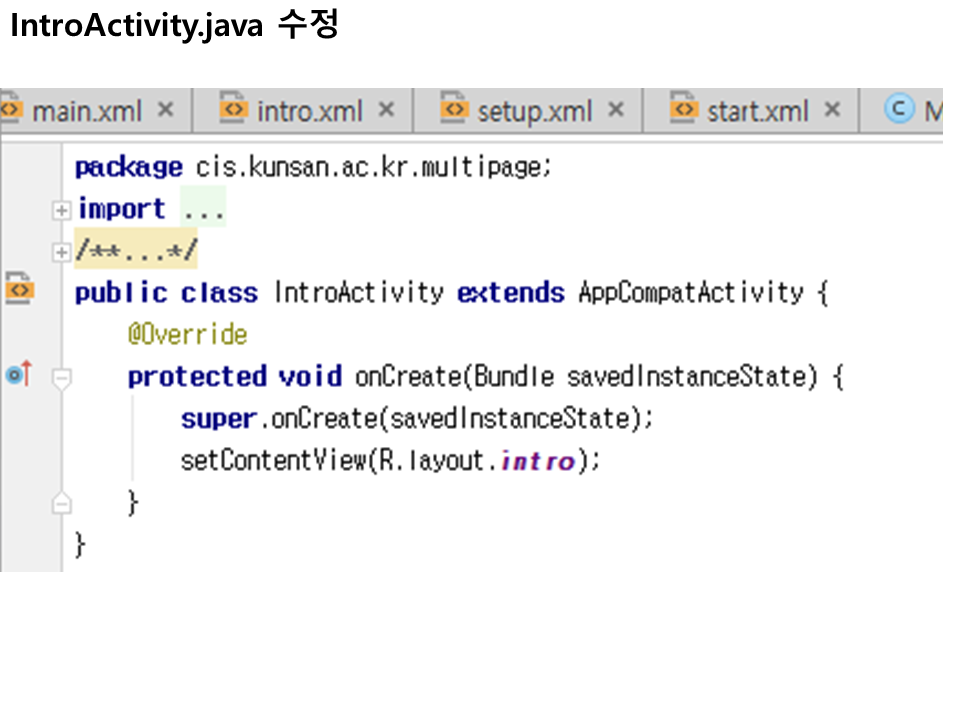960x720 pixels.
Task: Switch to the main.xml tab
Action: point(86,111)
